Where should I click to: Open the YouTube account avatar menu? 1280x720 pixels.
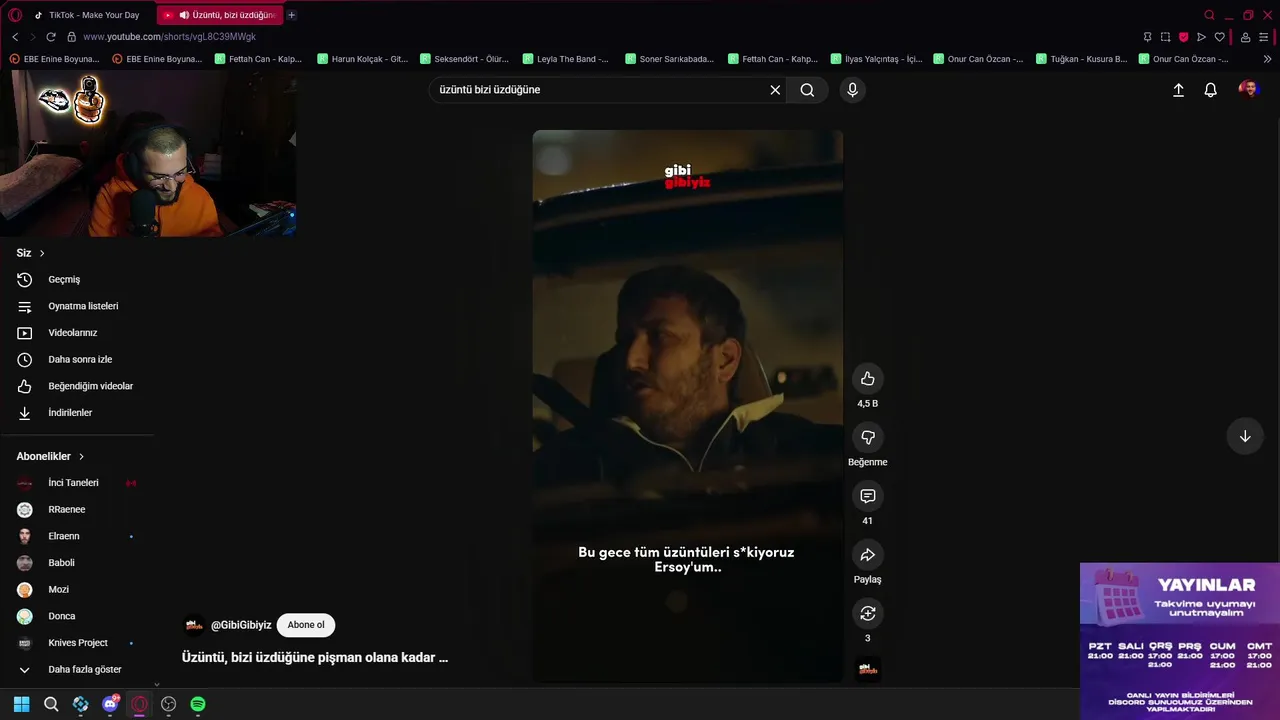pyautogui.click(x=1248, y=90)
